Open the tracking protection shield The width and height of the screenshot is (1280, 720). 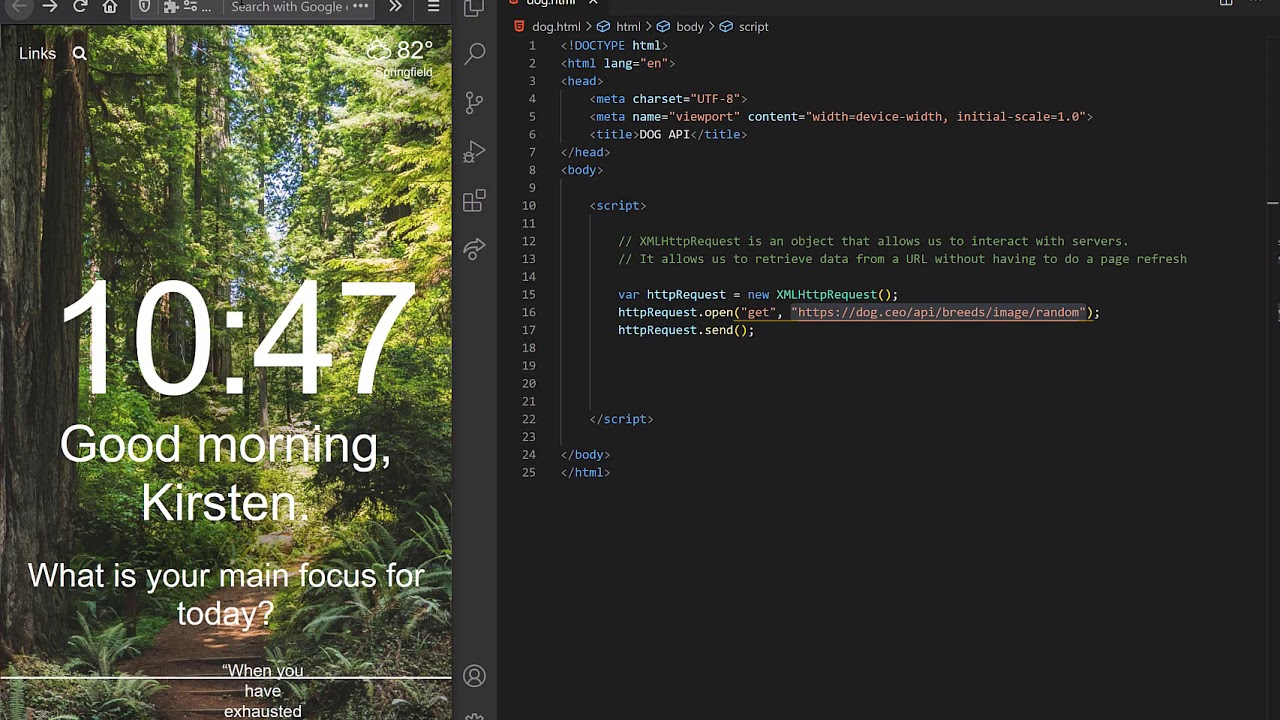144,7
